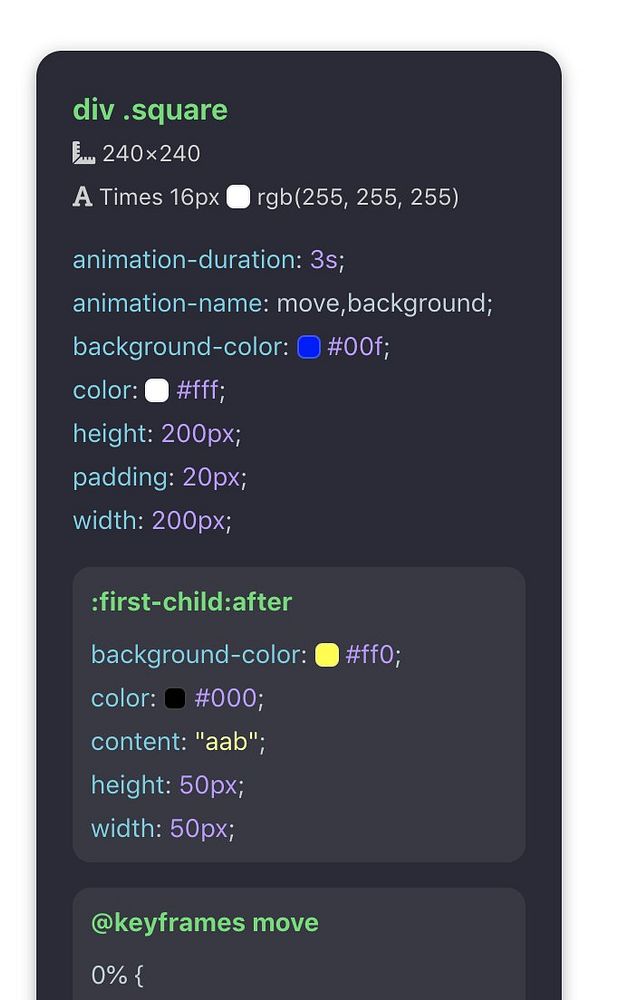Select the div .square heading
Screen dimensions: 618x1000
coord(150,110)
